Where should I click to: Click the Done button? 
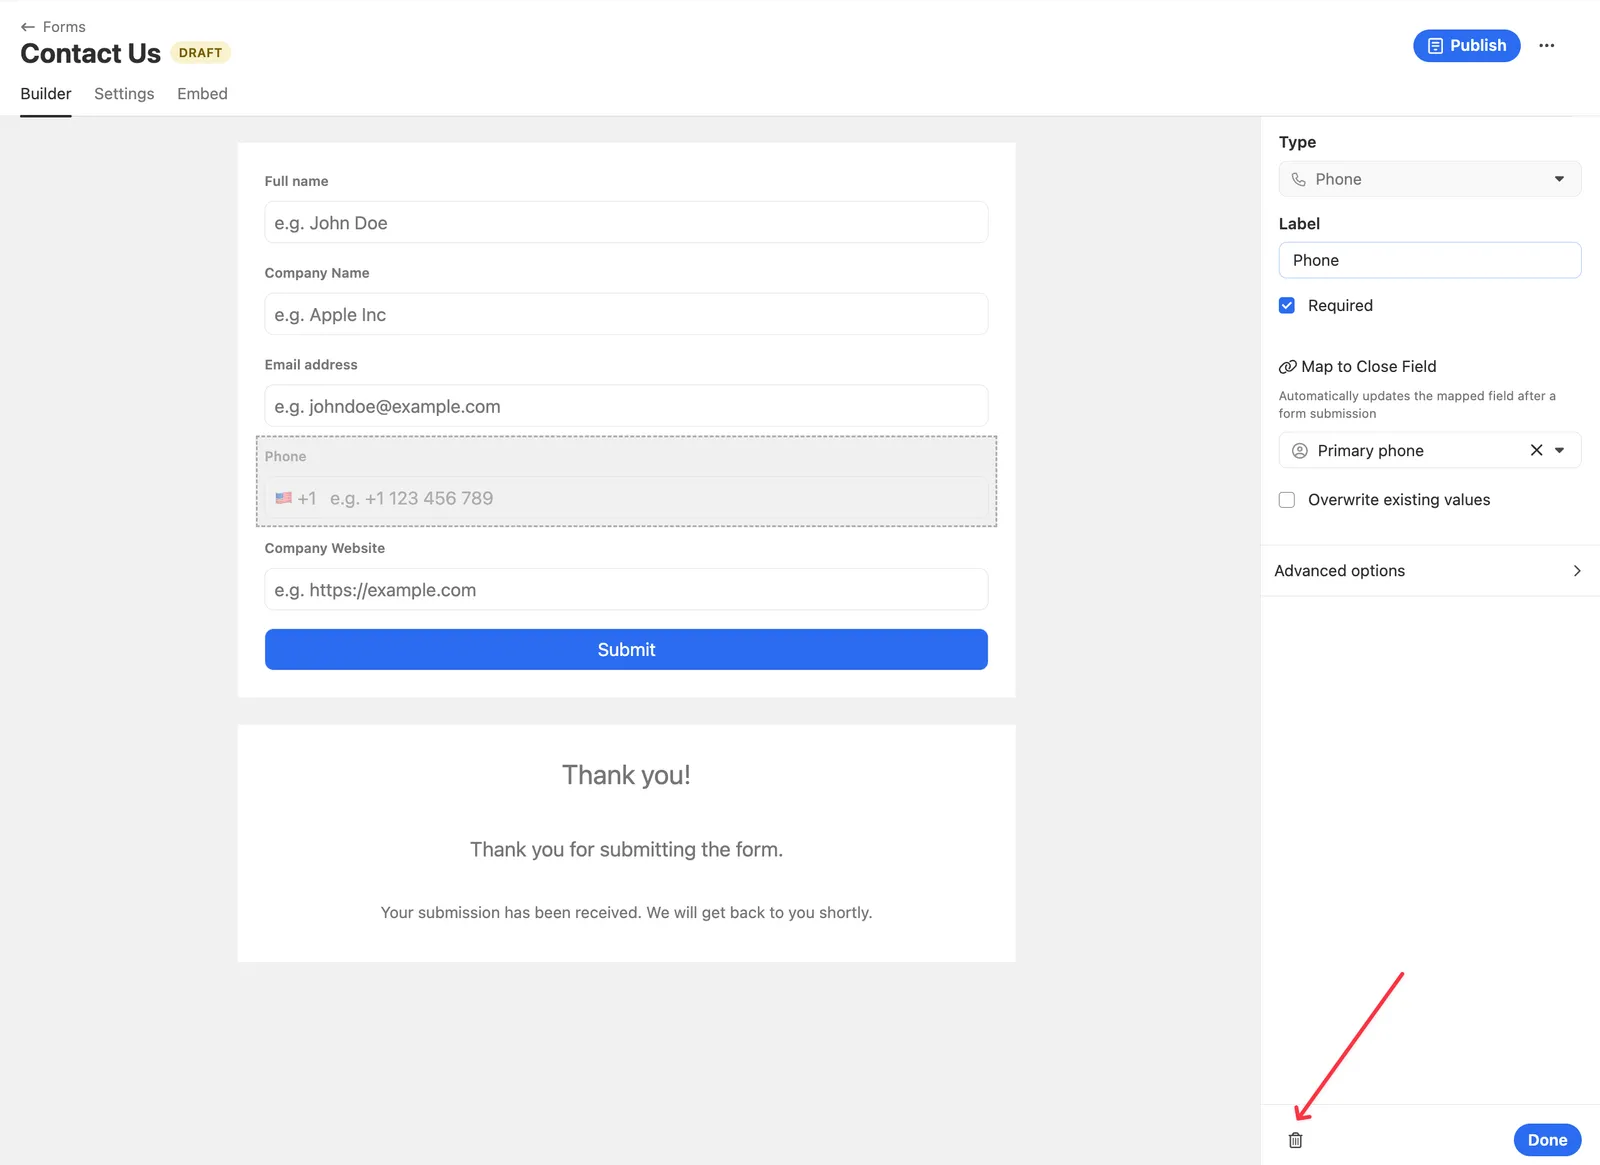pos(1547,1140)
